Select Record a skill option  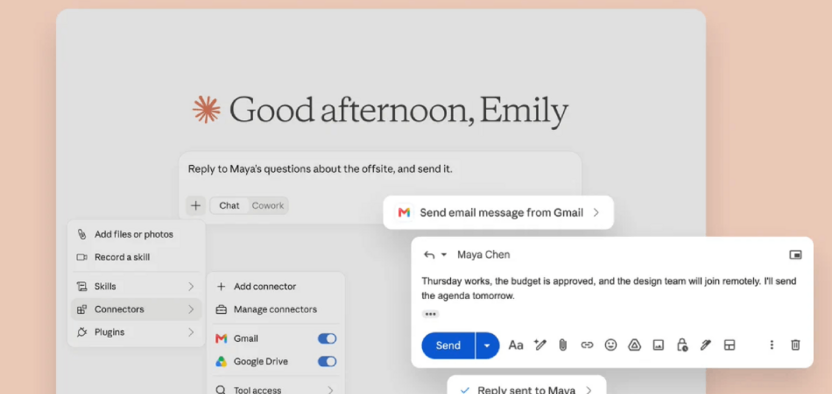[136, 257]
